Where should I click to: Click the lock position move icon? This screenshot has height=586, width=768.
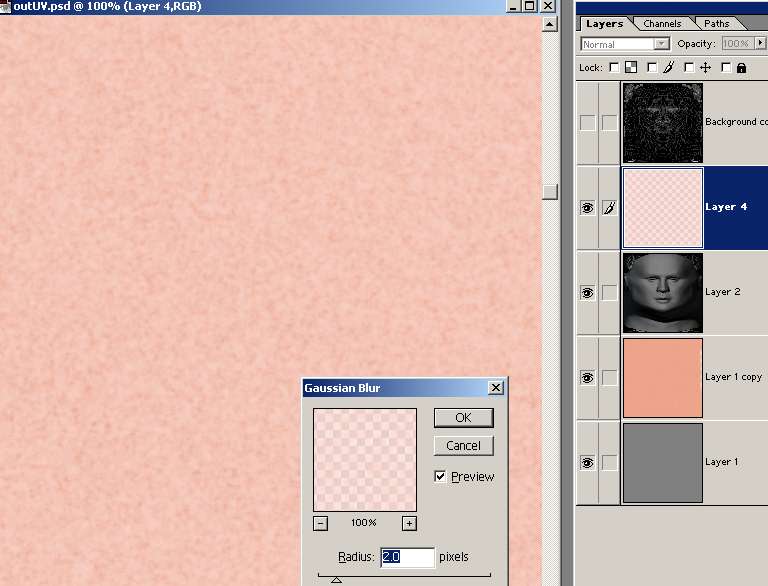[x=705, y=68]
